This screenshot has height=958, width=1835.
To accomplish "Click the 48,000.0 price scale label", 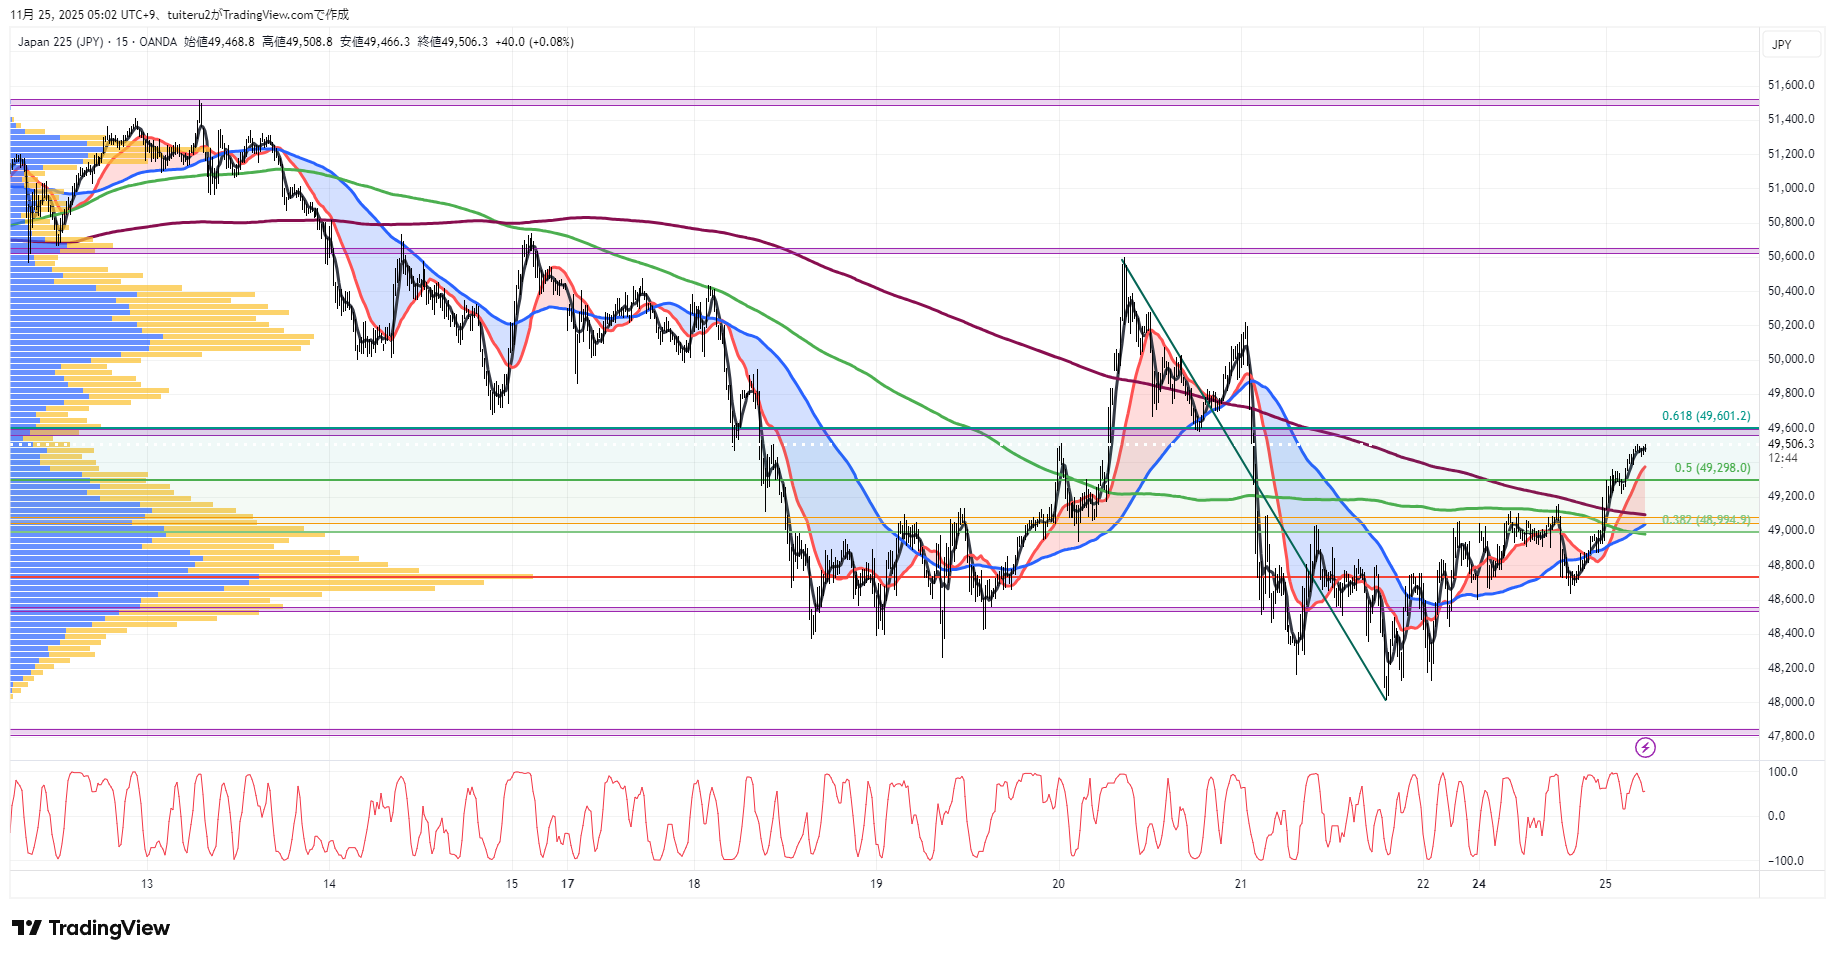I will click(1790, 702).
